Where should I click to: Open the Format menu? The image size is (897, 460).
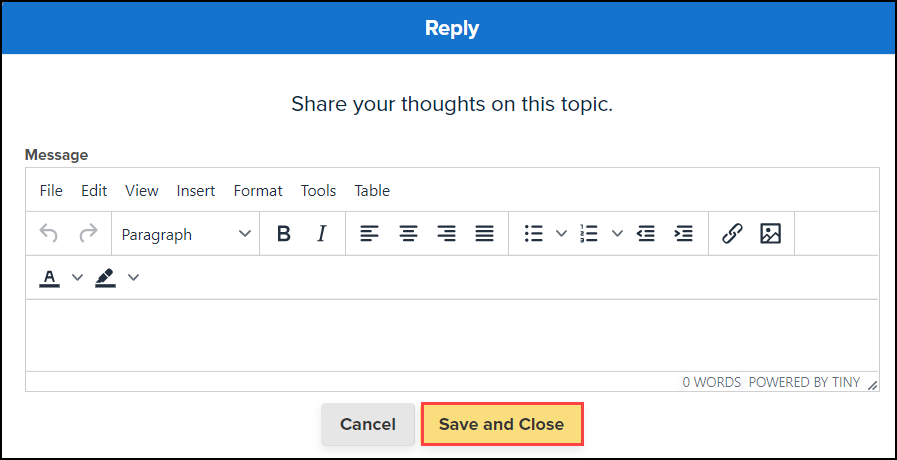(258, 190)
